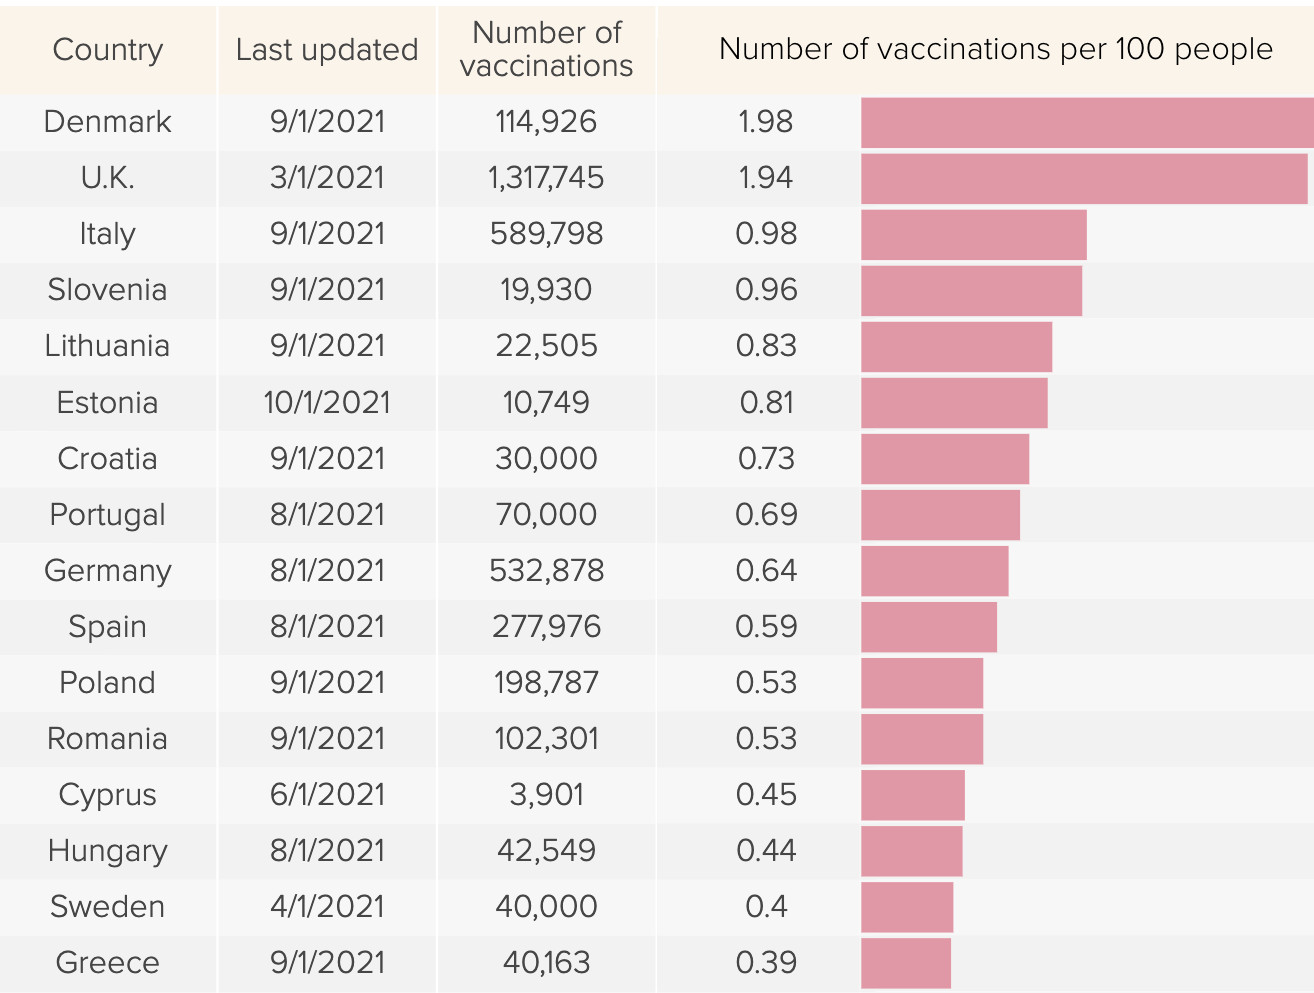1314x993 pixels.
Task: Select Italy's vaccination rate bar
Action: click(973, 234)
